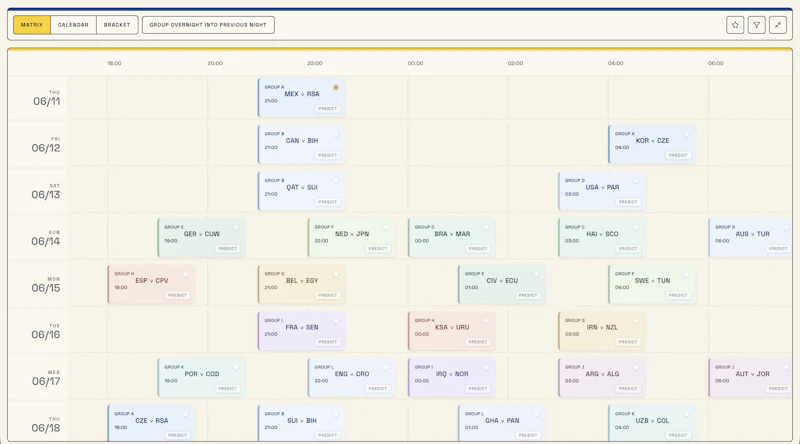
Task: Star the IRQ v NOR match
Action: [x=486, y=367]
